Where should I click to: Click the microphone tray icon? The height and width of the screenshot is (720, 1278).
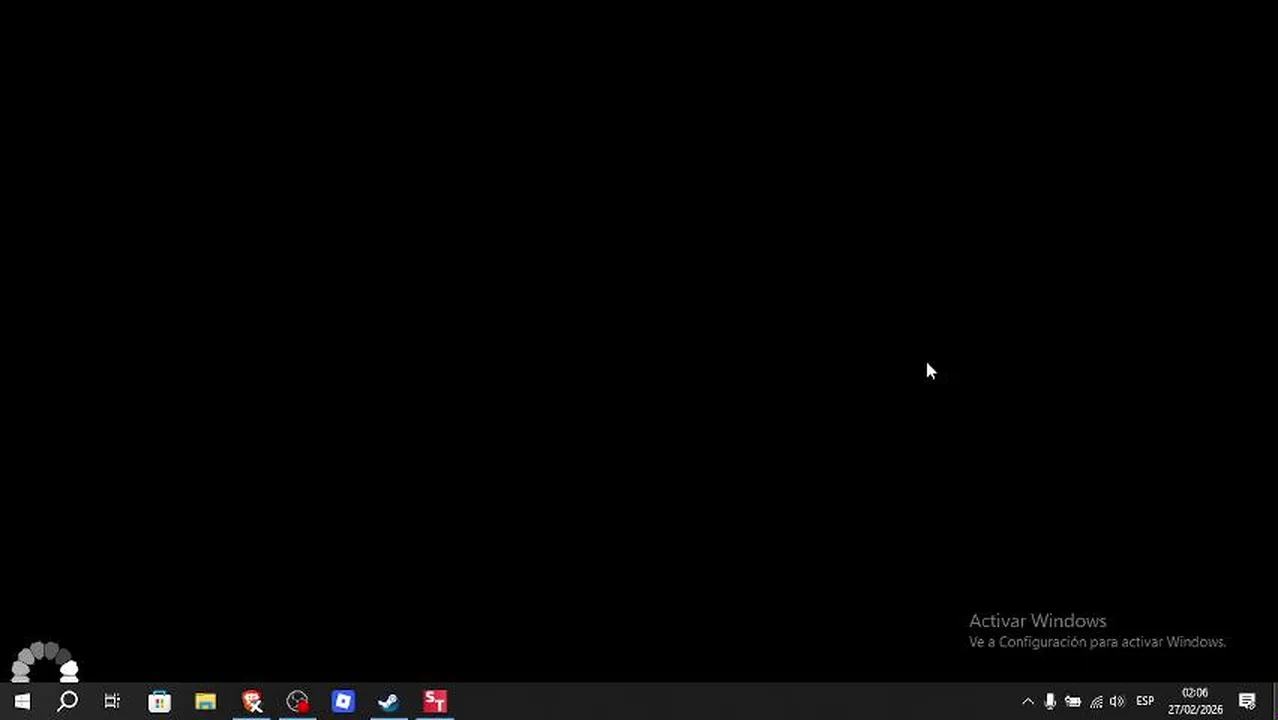point(1050,702)
